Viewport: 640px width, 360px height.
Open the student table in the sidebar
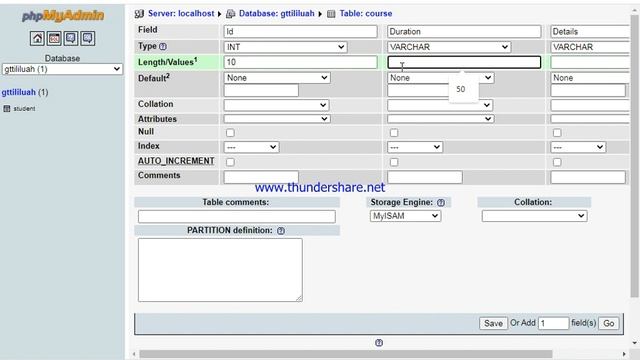click(x=24, y=109)
